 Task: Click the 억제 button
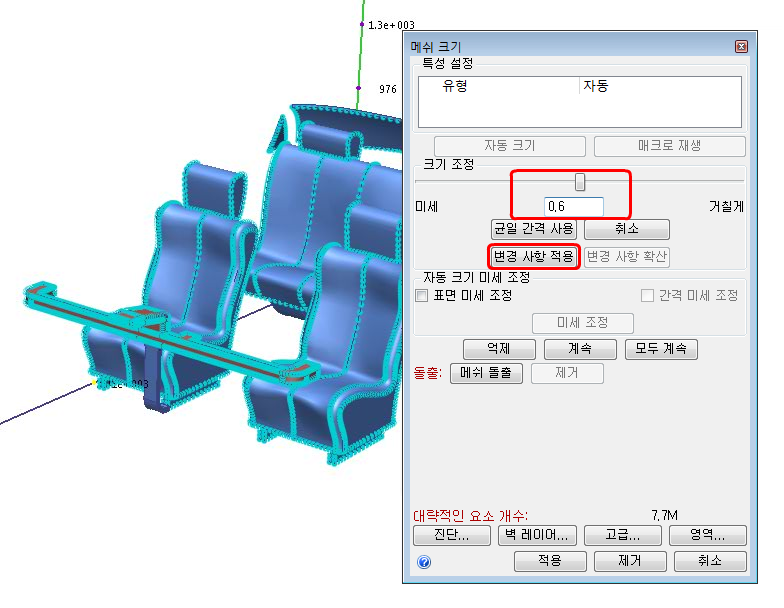coord(499,348)
